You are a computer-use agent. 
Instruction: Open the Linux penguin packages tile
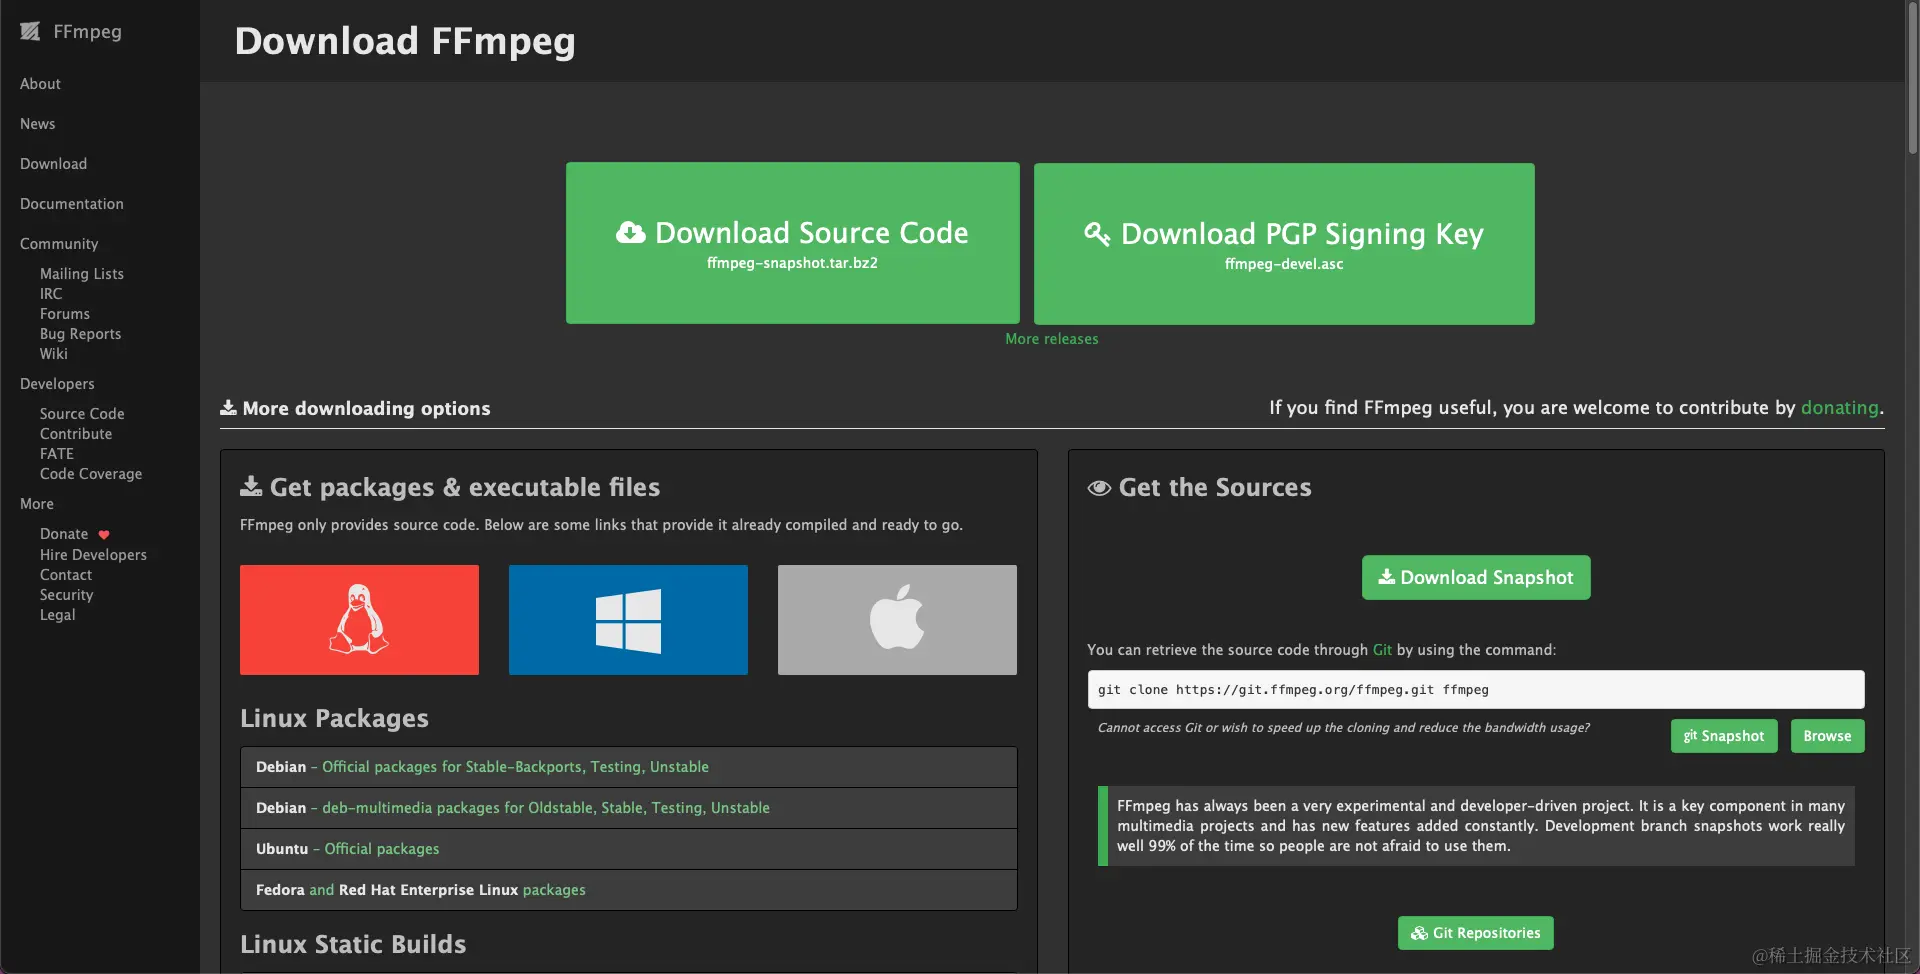pyautogui.click(x=359, y=619)
